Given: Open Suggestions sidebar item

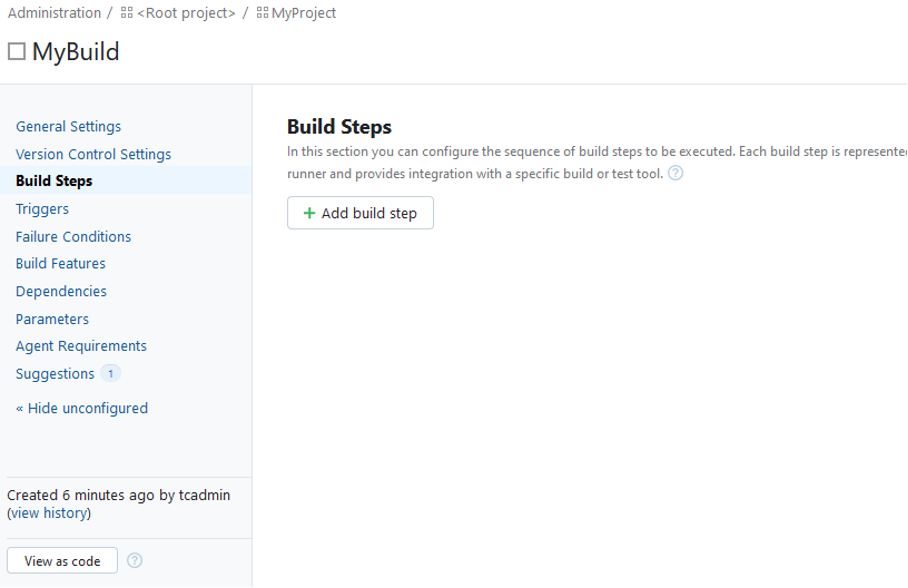Looking at the screenshot, I should [x=55, y=374].
